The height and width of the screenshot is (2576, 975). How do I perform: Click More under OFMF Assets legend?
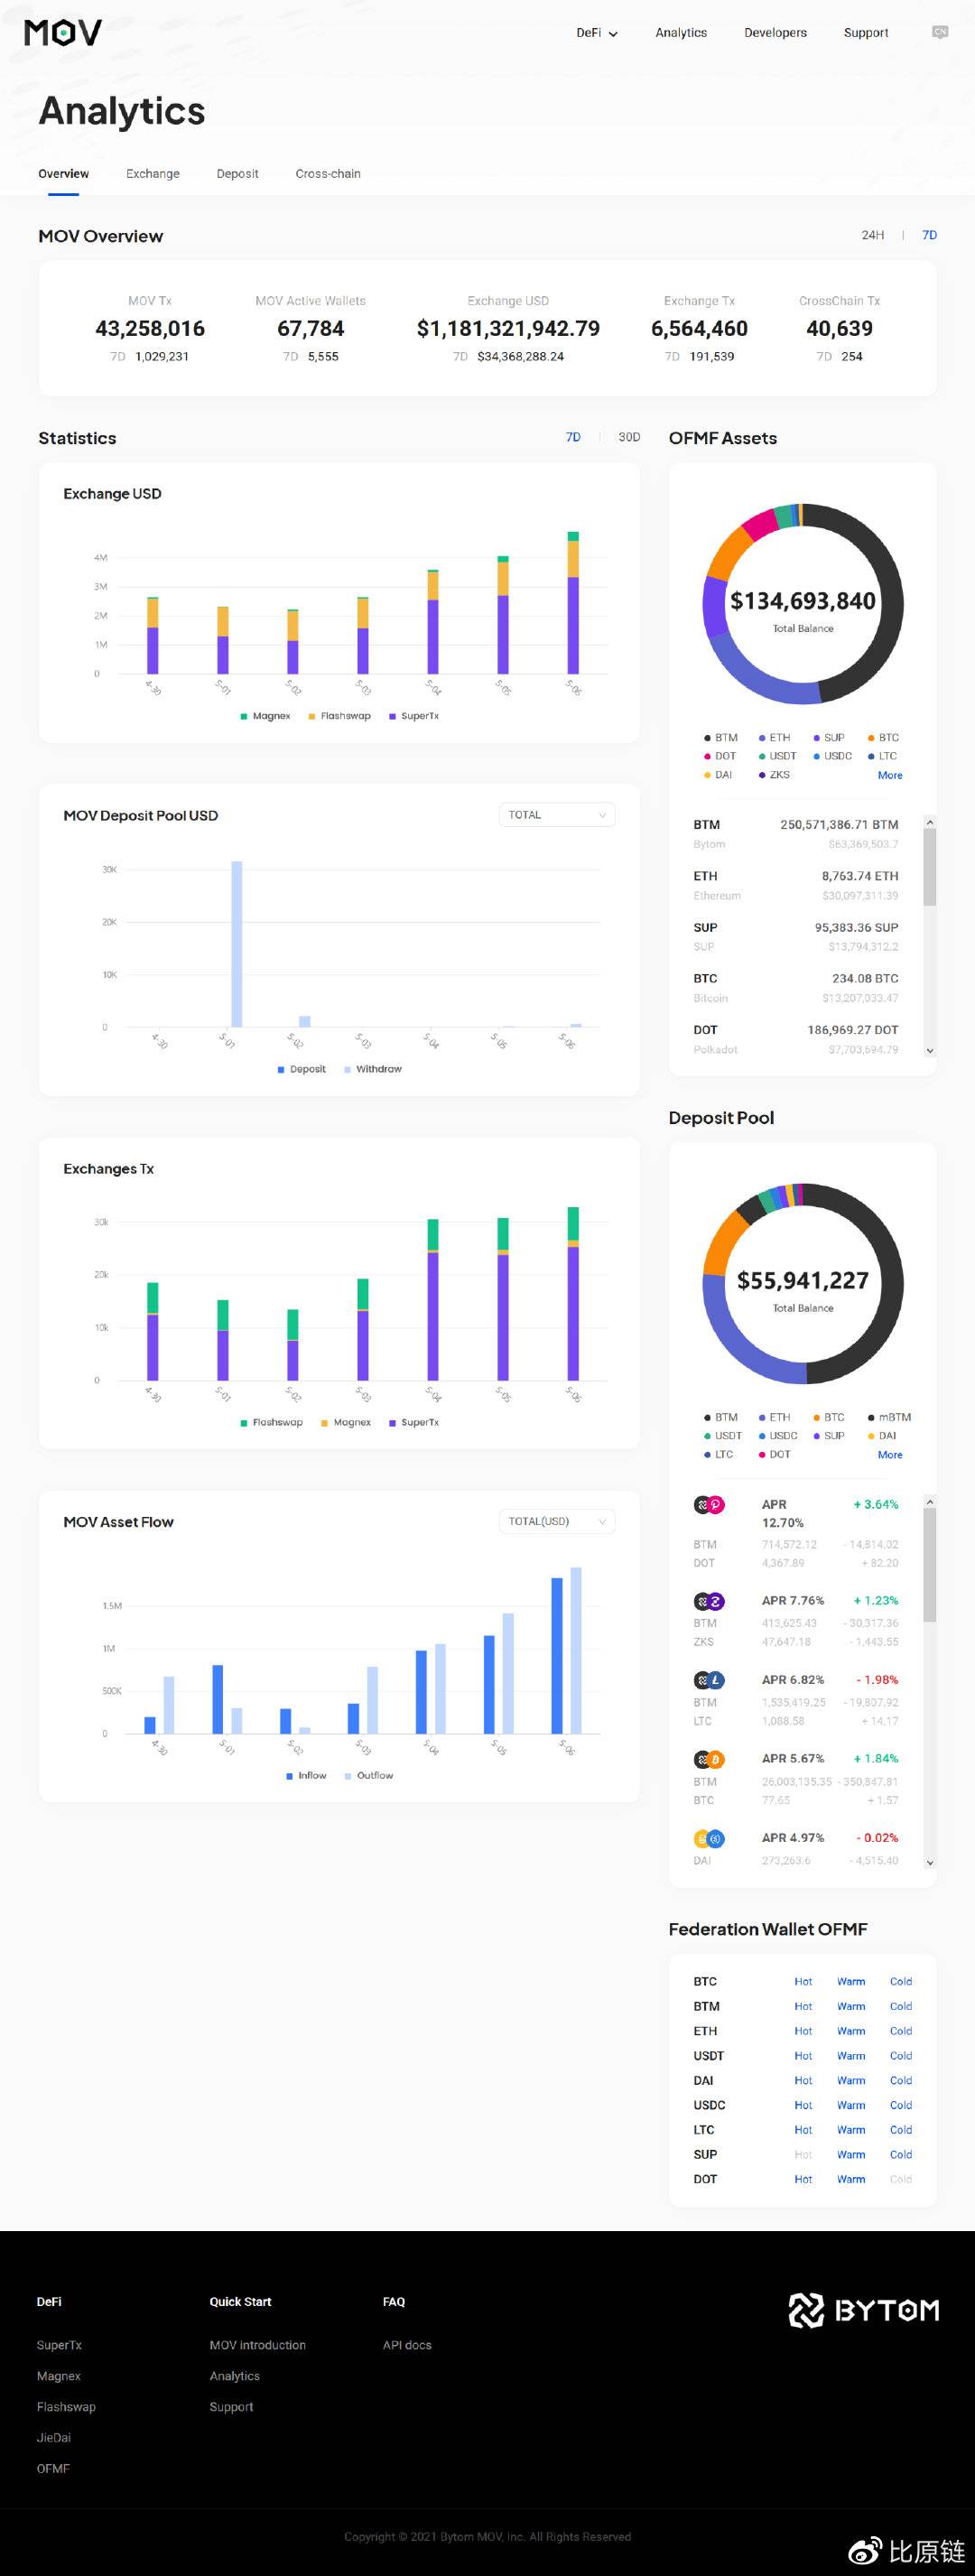click(890, 775)
